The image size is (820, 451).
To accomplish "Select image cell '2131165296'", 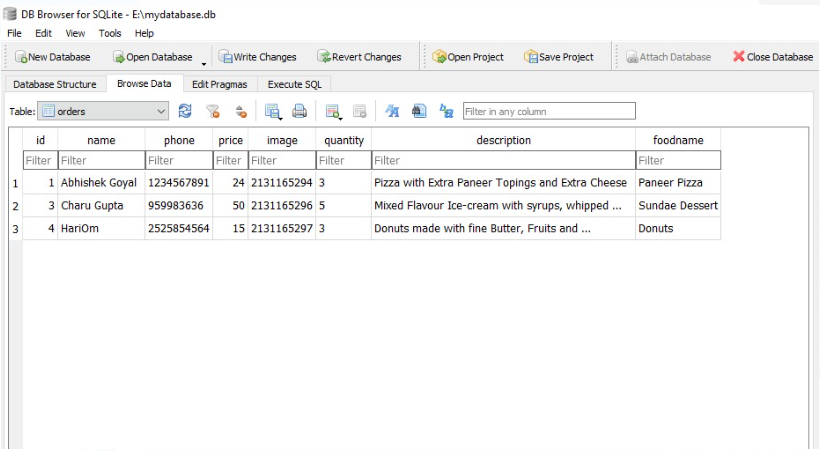I will pos(282,206).
